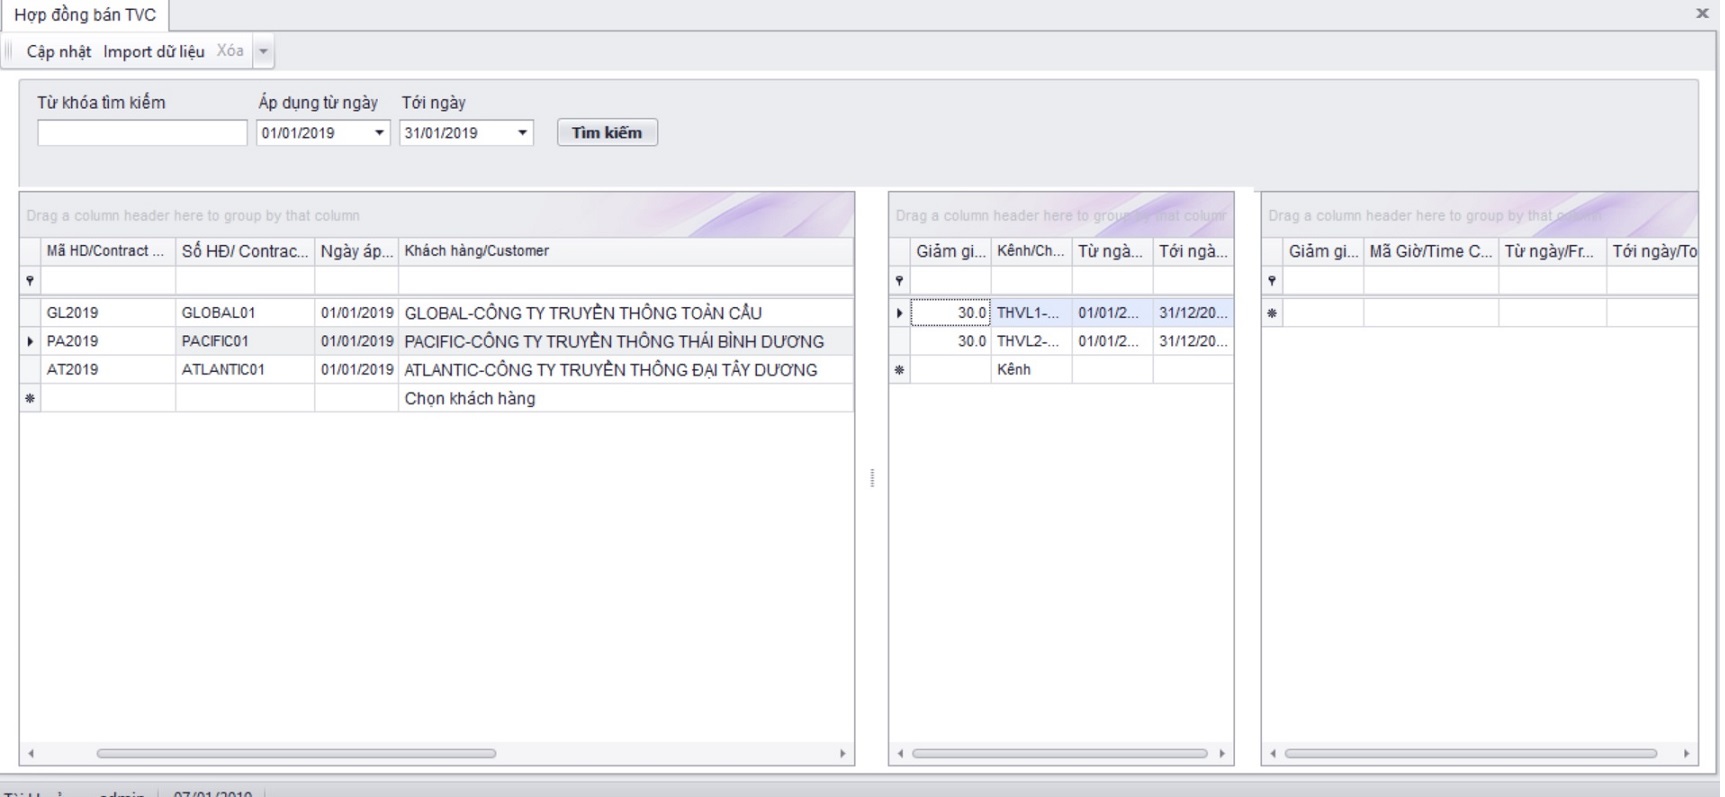
Task: Click the Khách hàng/Customer column header
Action: tap(626, 251)
